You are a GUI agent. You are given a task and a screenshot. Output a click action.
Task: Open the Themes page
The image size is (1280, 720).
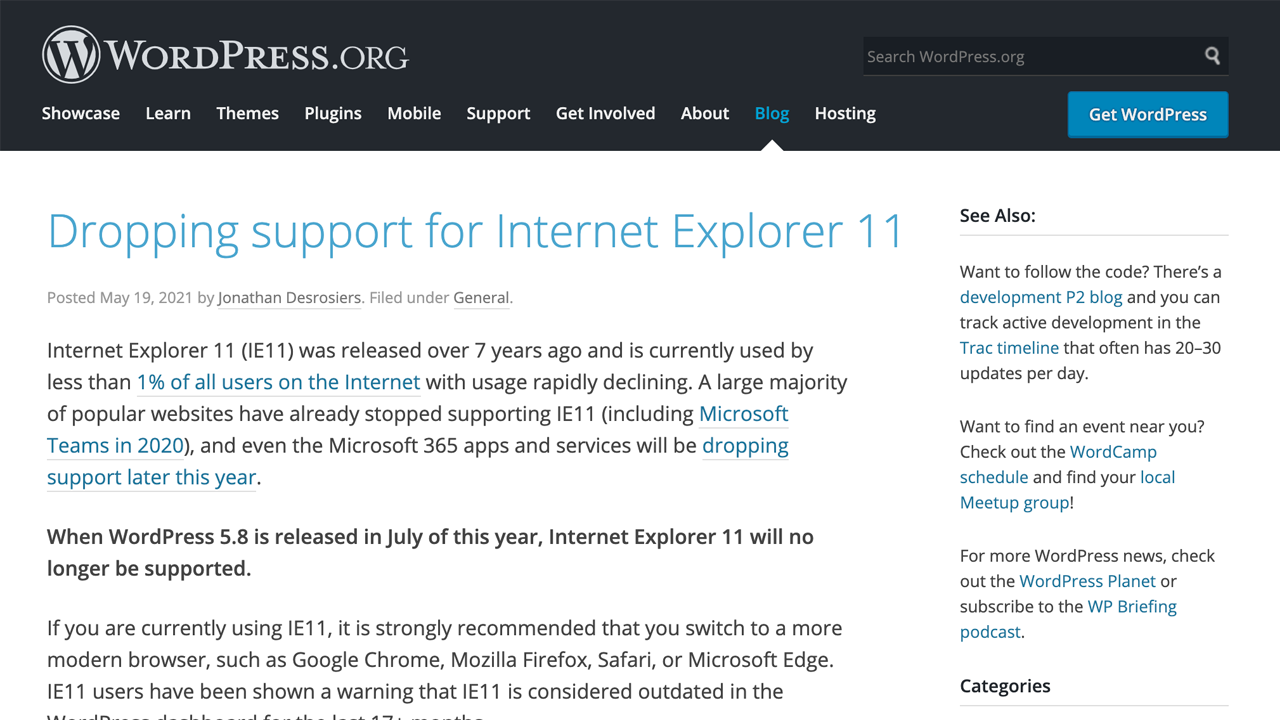point(247,113)
